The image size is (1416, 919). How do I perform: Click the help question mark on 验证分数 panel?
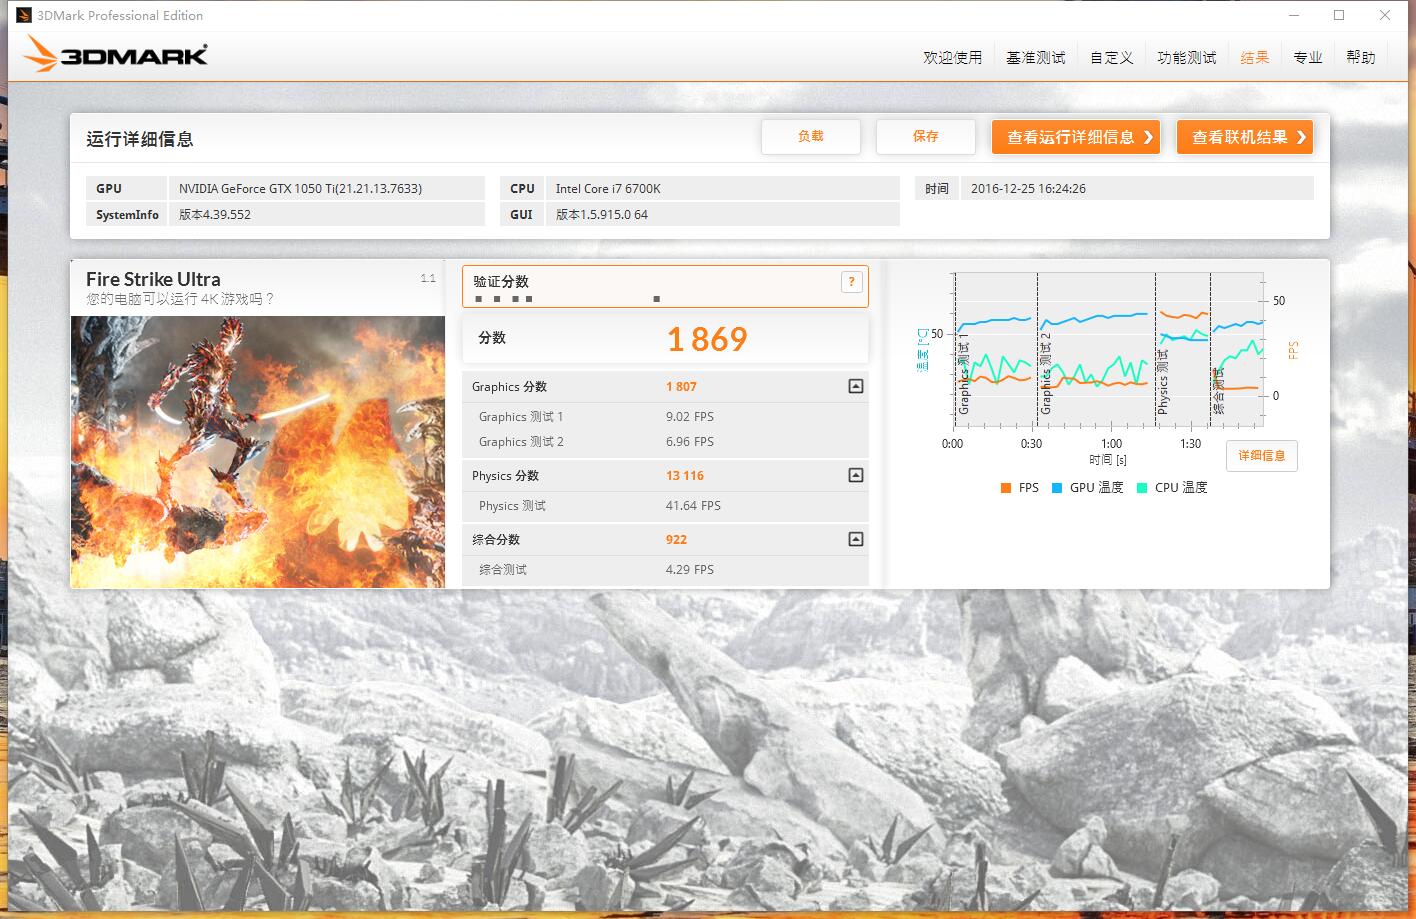click(x=851, y=282)
